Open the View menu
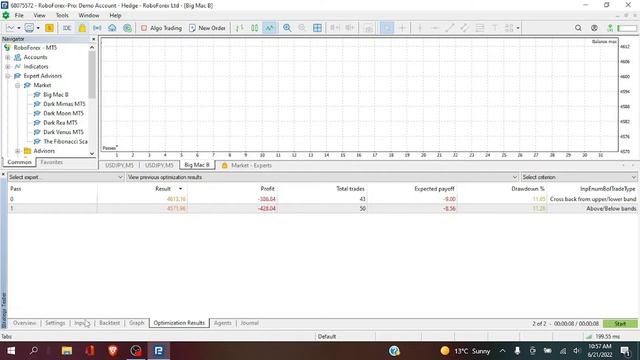This screenshot has width=640, height=360. [39, 15]
